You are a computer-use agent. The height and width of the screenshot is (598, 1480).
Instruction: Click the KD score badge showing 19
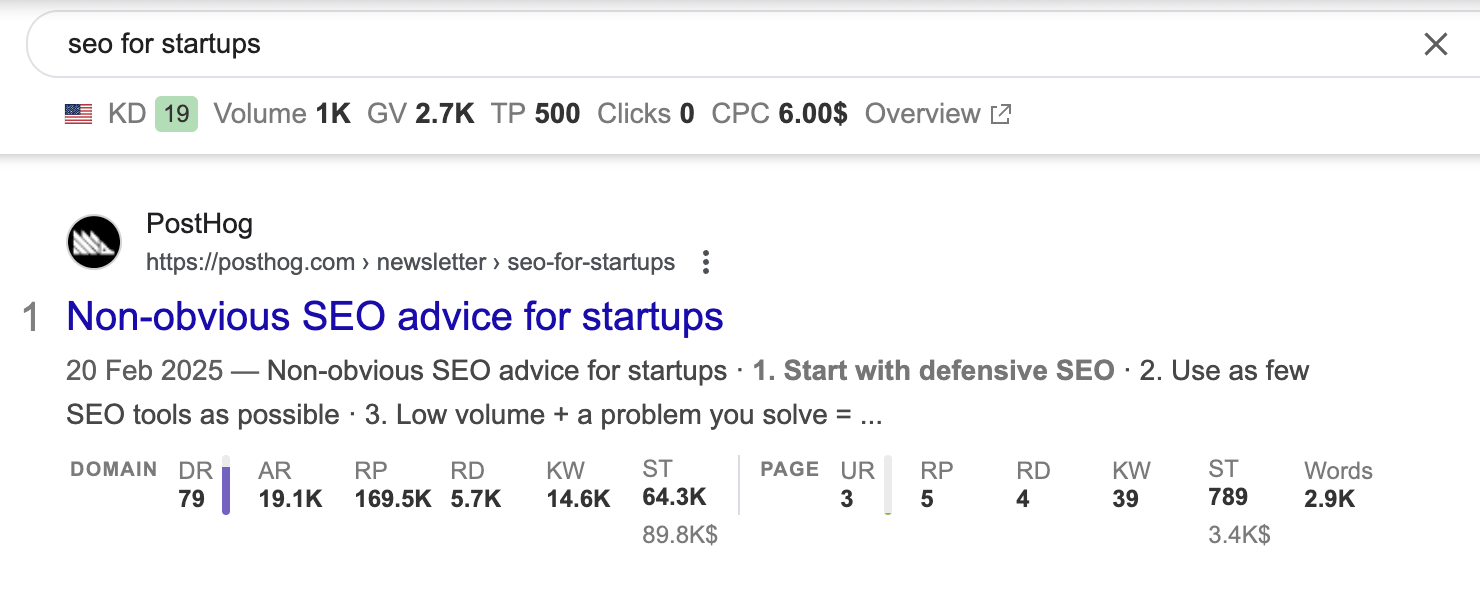[175, 113]
